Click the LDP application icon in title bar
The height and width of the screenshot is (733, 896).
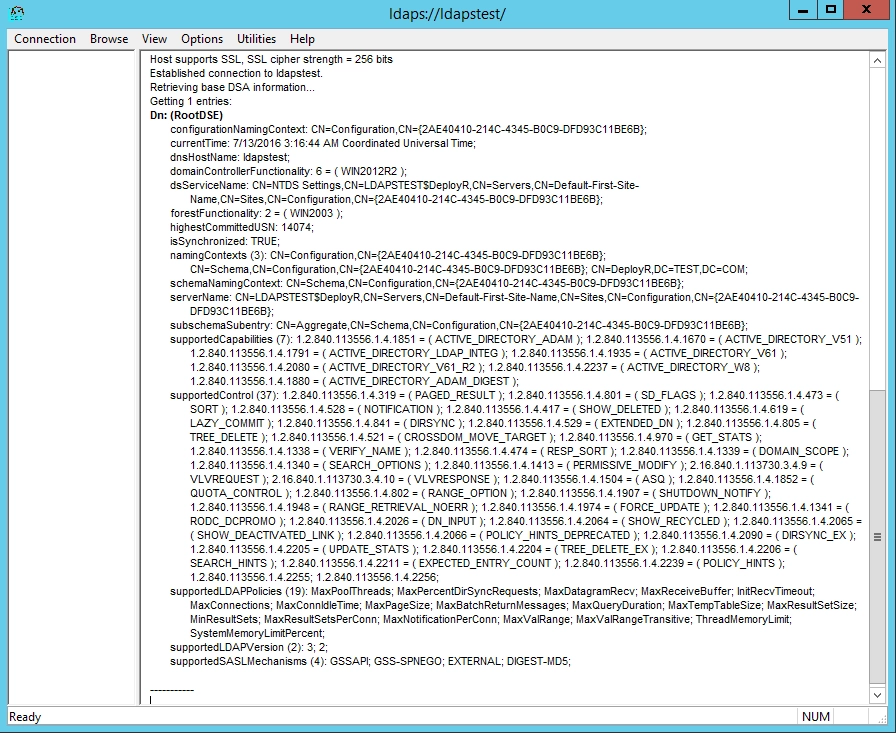coord(17,13)
